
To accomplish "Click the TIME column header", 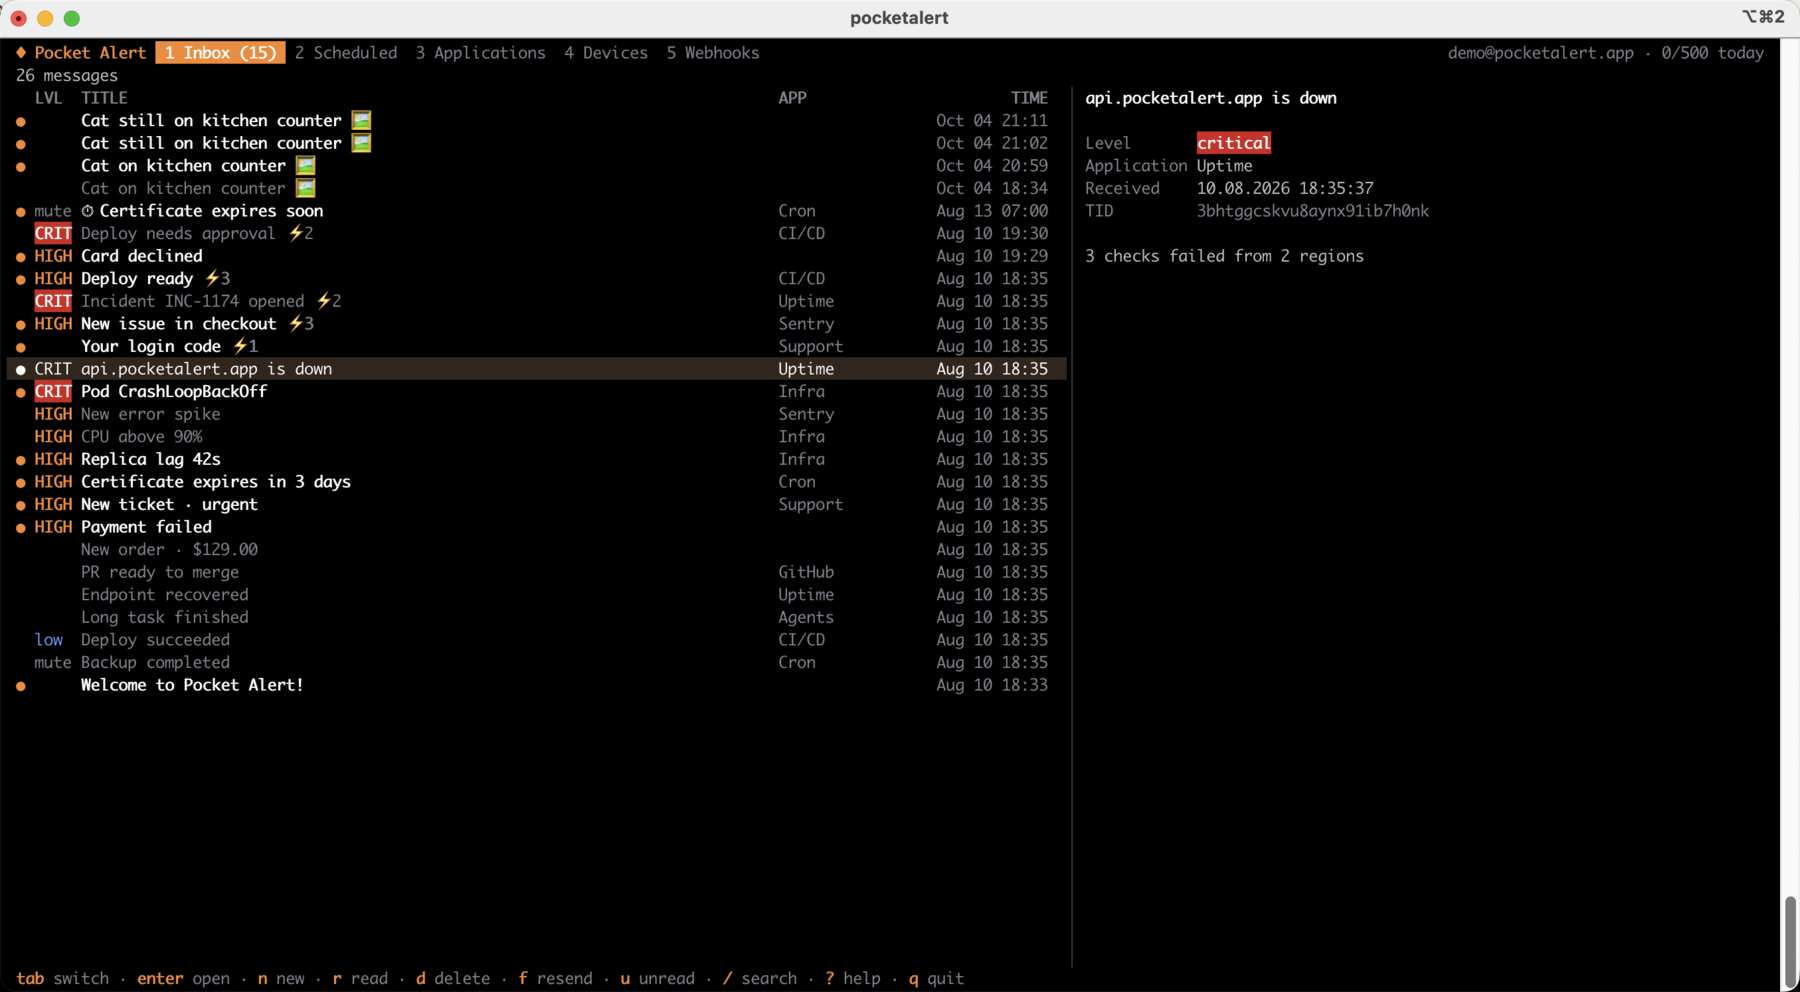I will click(x=1029, y=98).
